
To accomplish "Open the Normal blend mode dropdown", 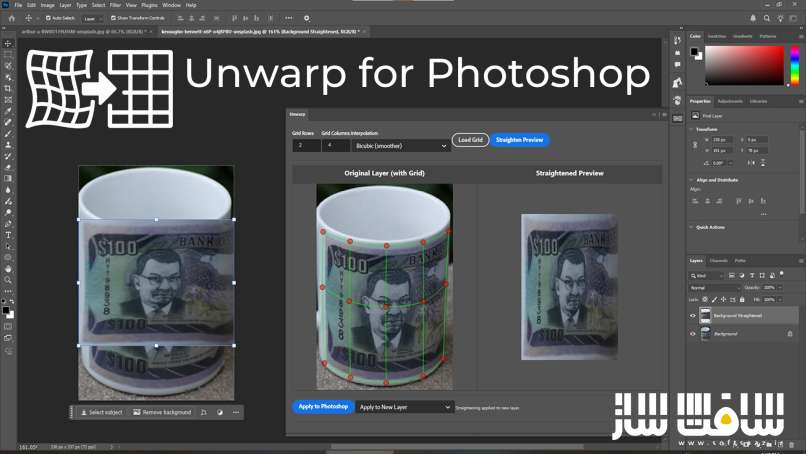I will 714,287.
